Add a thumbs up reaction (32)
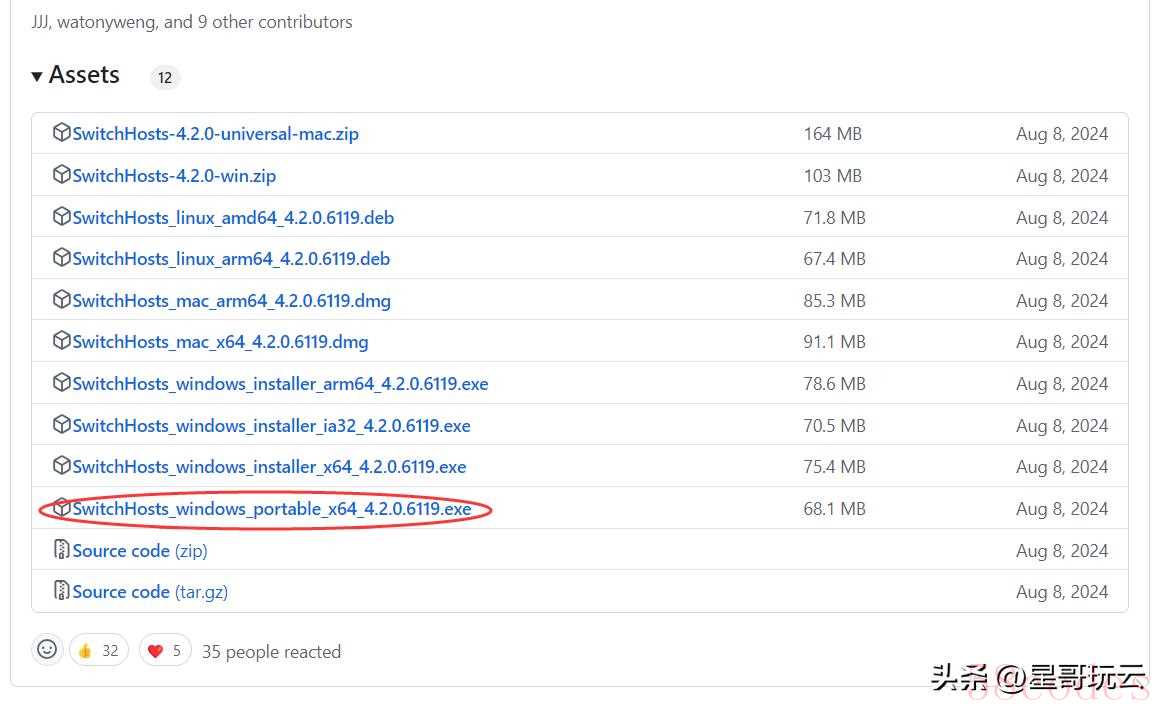Screen dimensions: 1166x713 tap(99, 651)
